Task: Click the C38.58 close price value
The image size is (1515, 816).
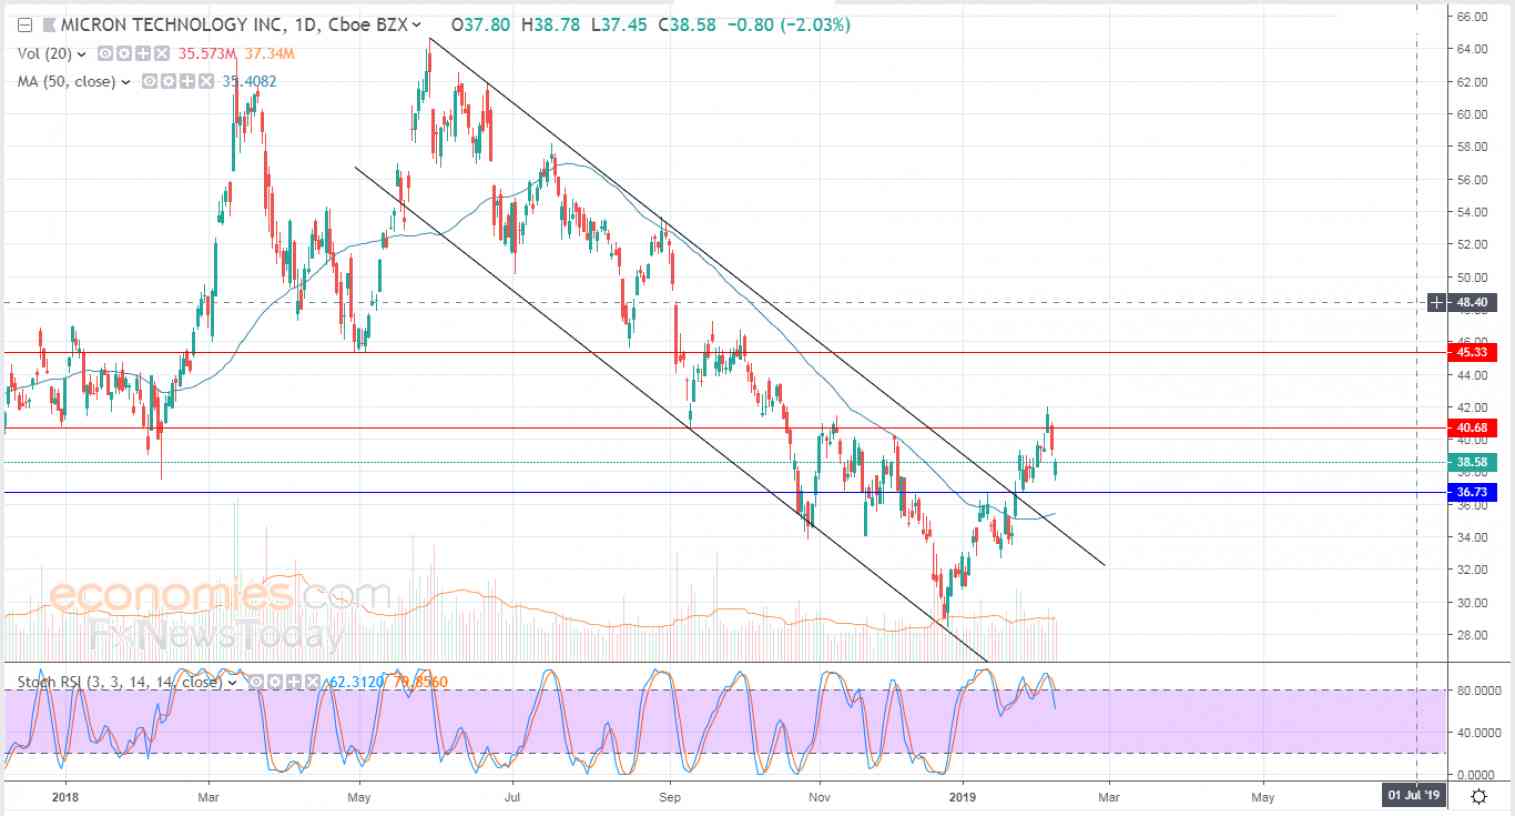Action: point(687,25)
